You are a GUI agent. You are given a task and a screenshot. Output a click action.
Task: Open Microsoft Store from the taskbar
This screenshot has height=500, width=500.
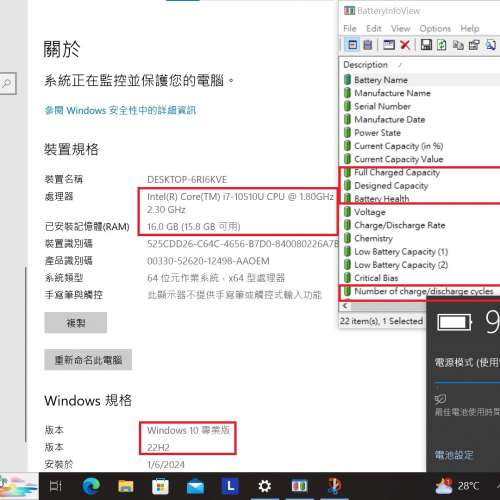160,486
